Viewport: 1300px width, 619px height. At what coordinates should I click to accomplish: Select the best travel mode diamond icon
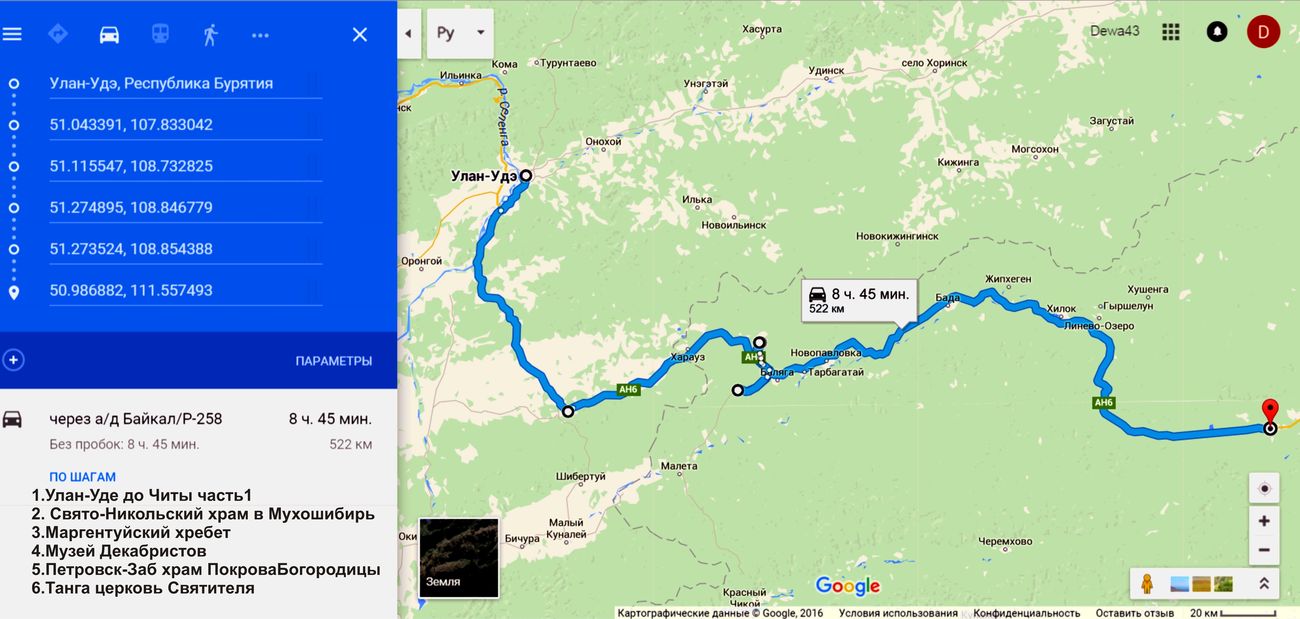[x=58, y=34]
